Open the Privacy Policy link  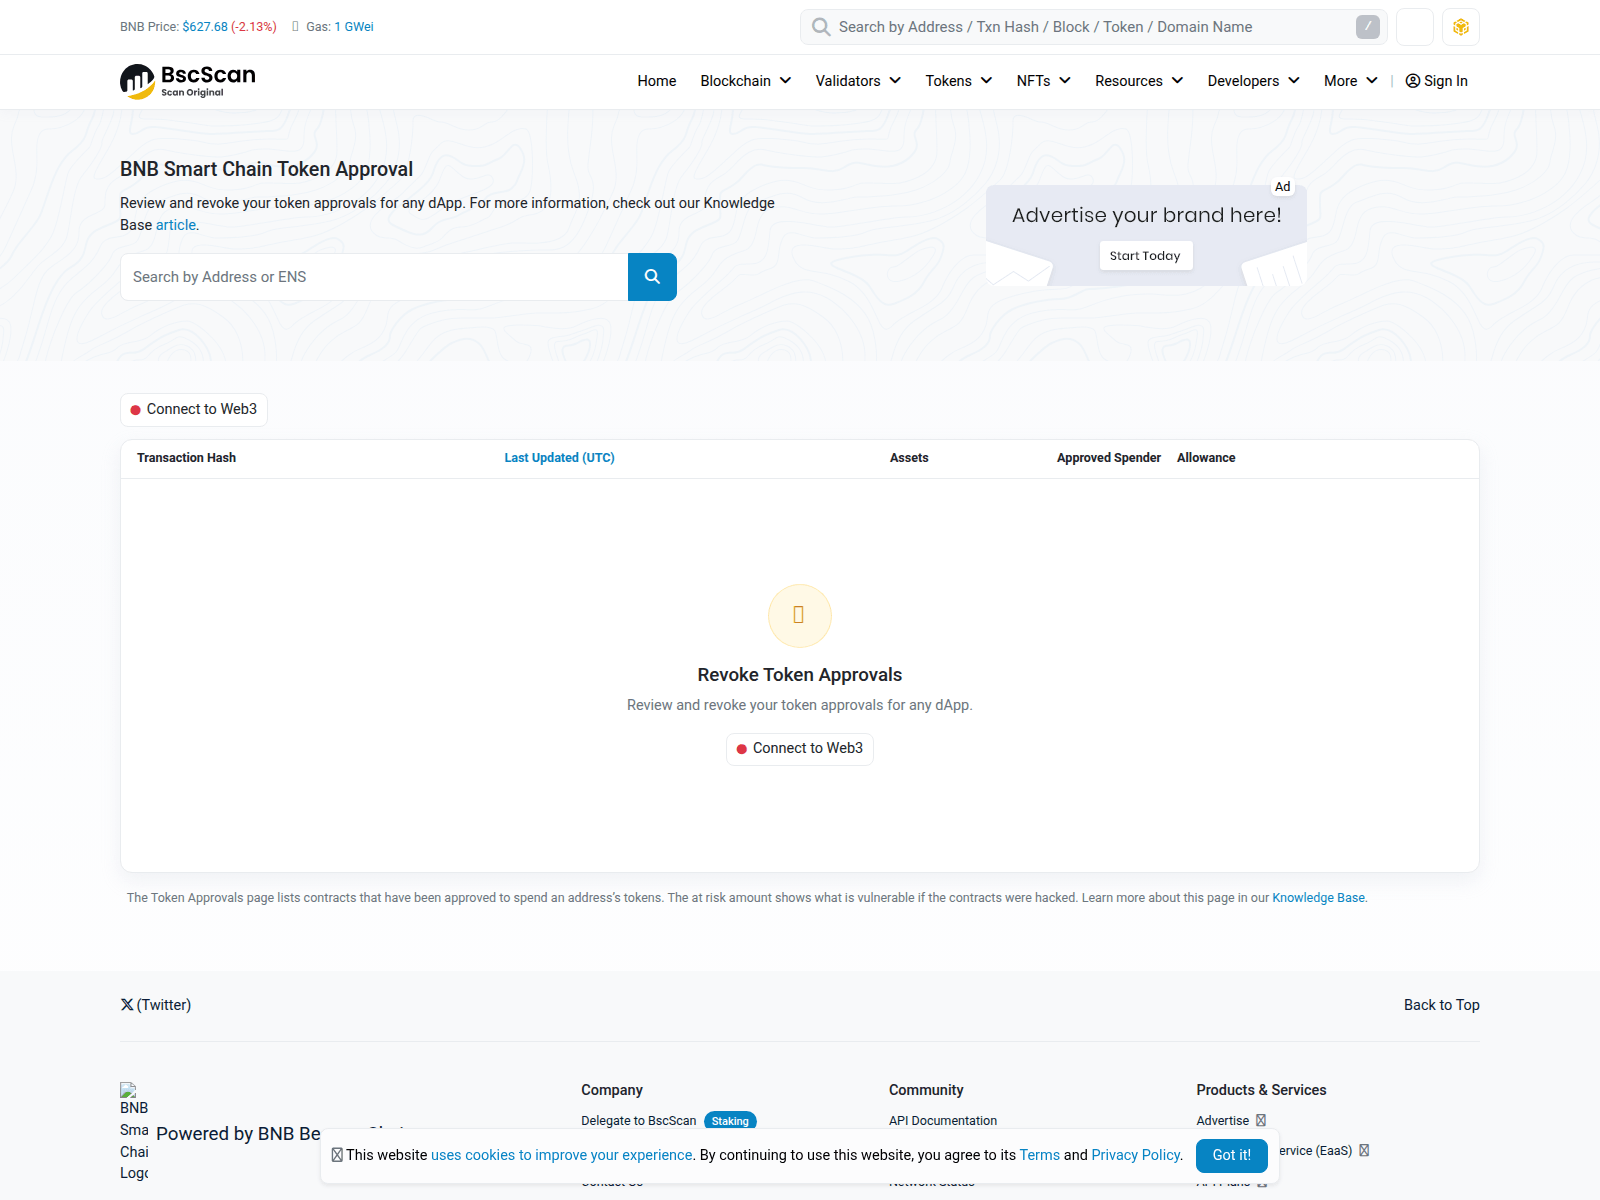[x=1136, y=1155]
